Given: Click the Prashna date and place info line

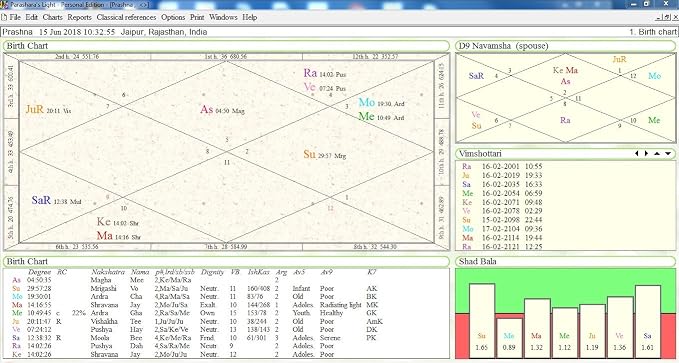Looking at the screenshot, I should (105, 32).
